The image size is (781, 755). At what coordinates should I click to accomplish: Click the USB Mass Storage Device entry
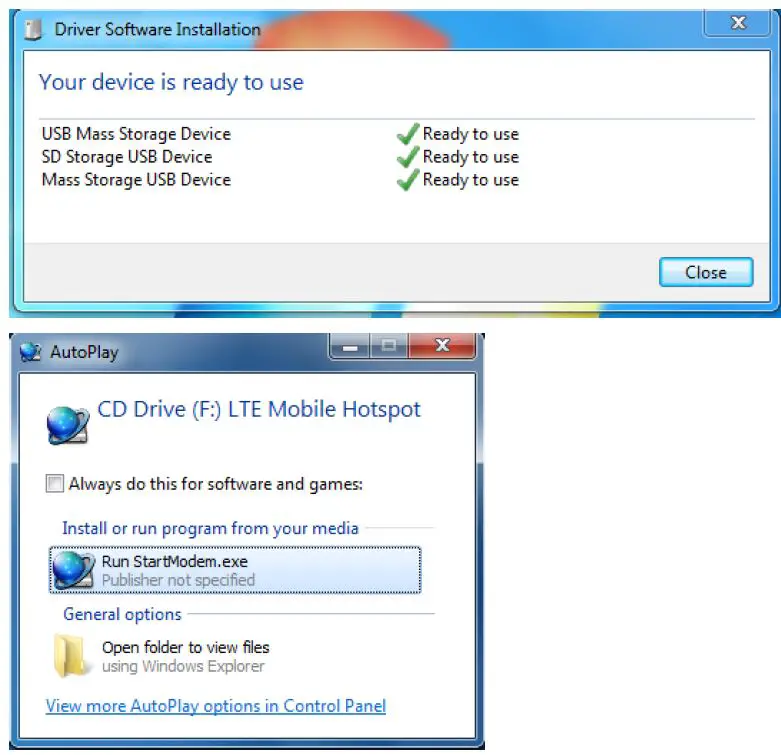point(136,133)
